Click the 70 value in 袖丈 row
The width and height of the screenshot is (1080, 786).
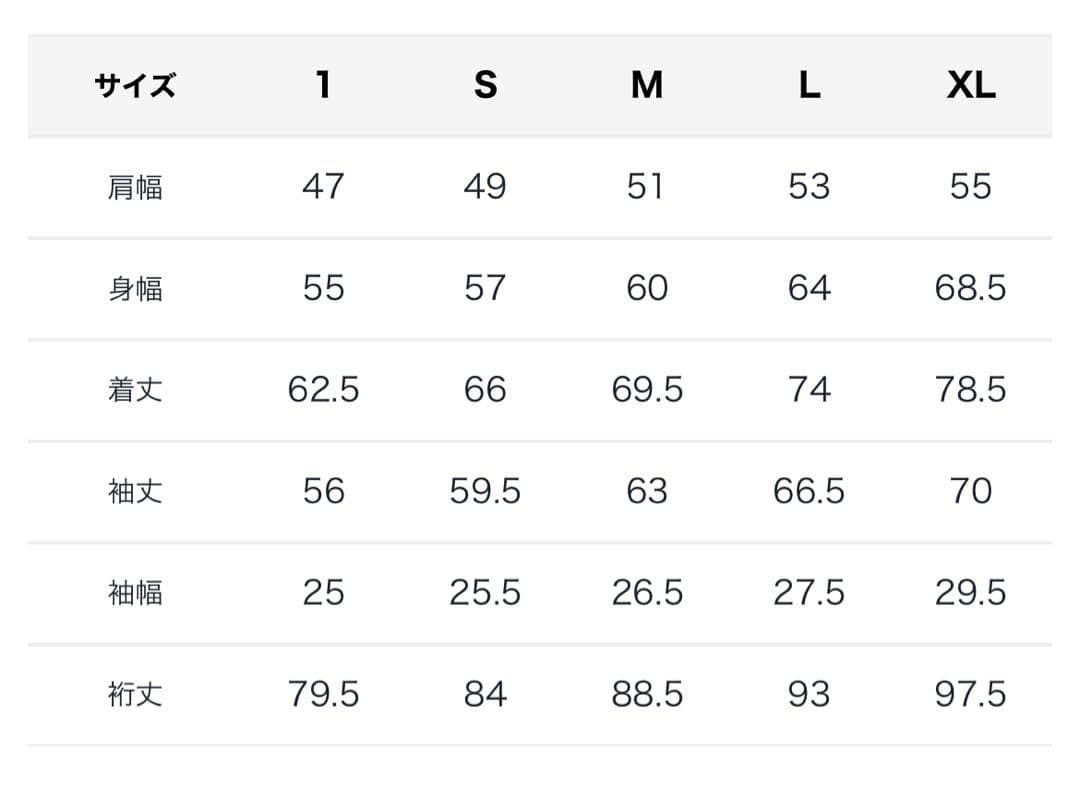click(971, 492)
